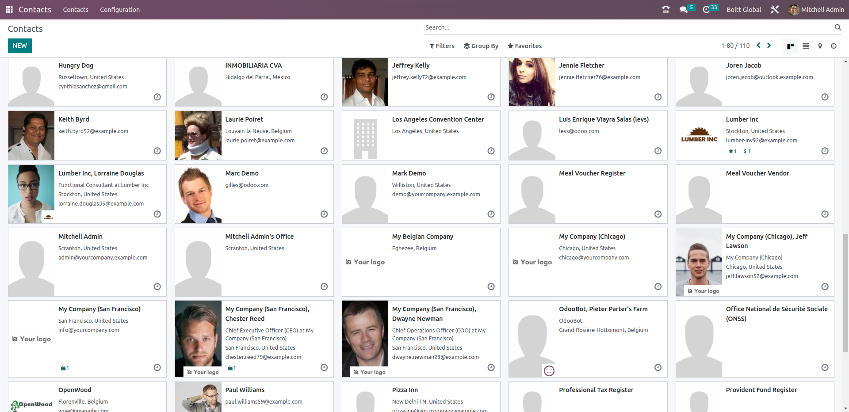This screenshot has width=849, height=412.
Task: Switch to the map view icon
Action: [820, 46]
